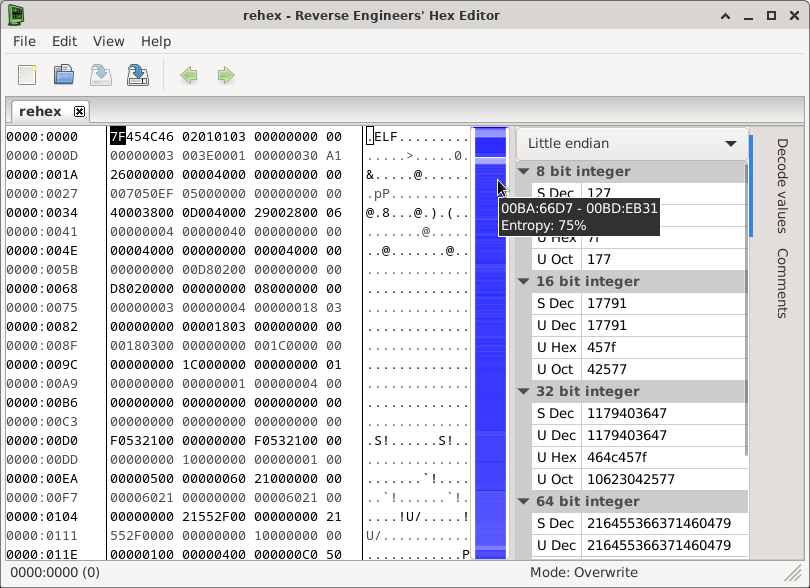Open the Edit menu
This screenshot has width=810, height=588.
[64, 41]
